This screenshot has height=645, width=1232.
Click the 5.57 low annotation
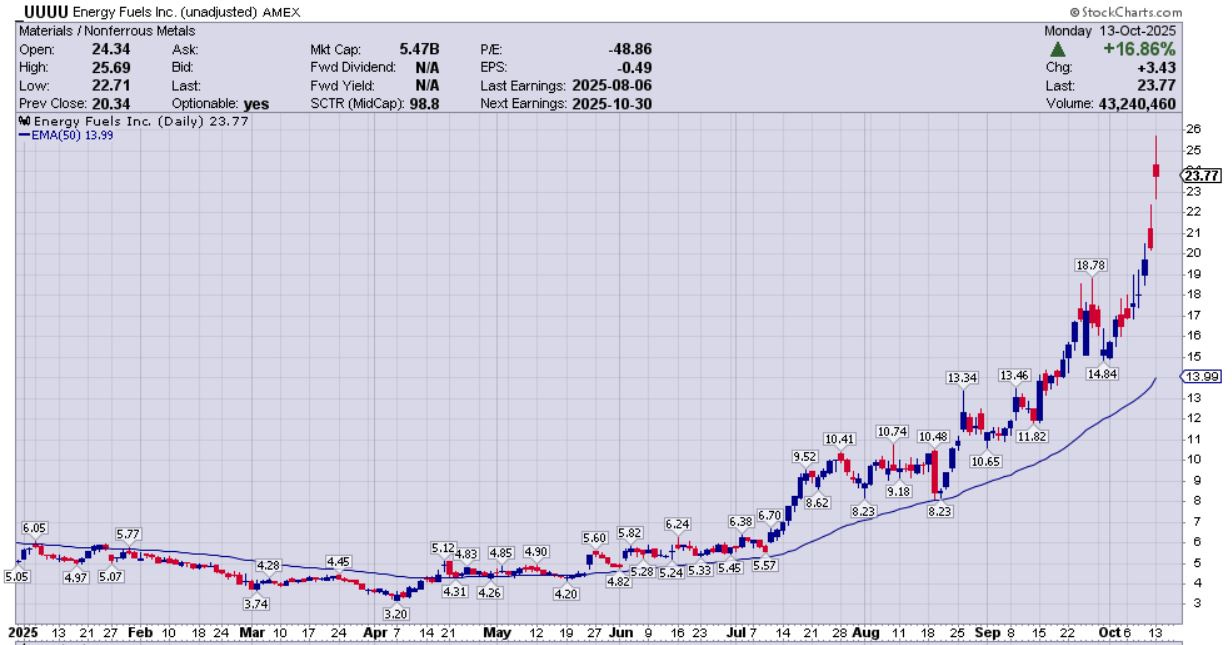coord(764,565)
